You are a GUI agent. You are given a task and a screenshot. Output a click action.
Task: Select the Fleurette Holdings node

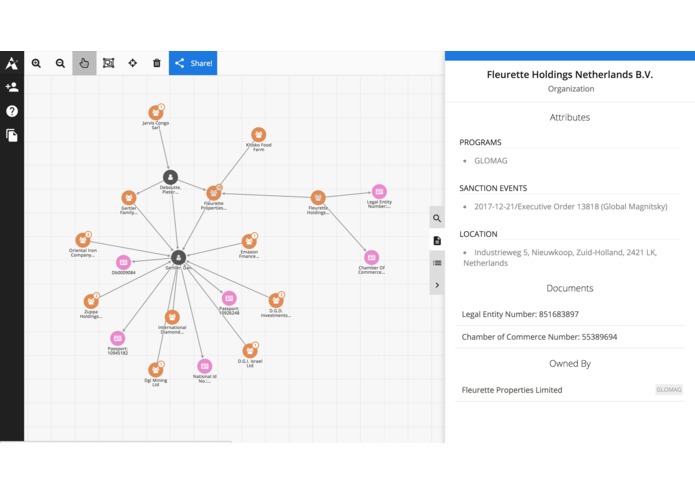pos(318,198)
